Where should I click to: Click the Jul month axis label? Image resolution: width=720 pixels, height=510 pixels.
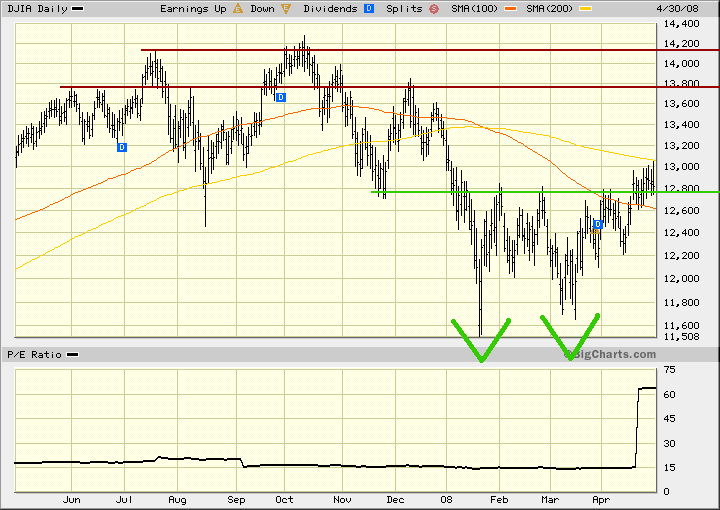point(124,499)
